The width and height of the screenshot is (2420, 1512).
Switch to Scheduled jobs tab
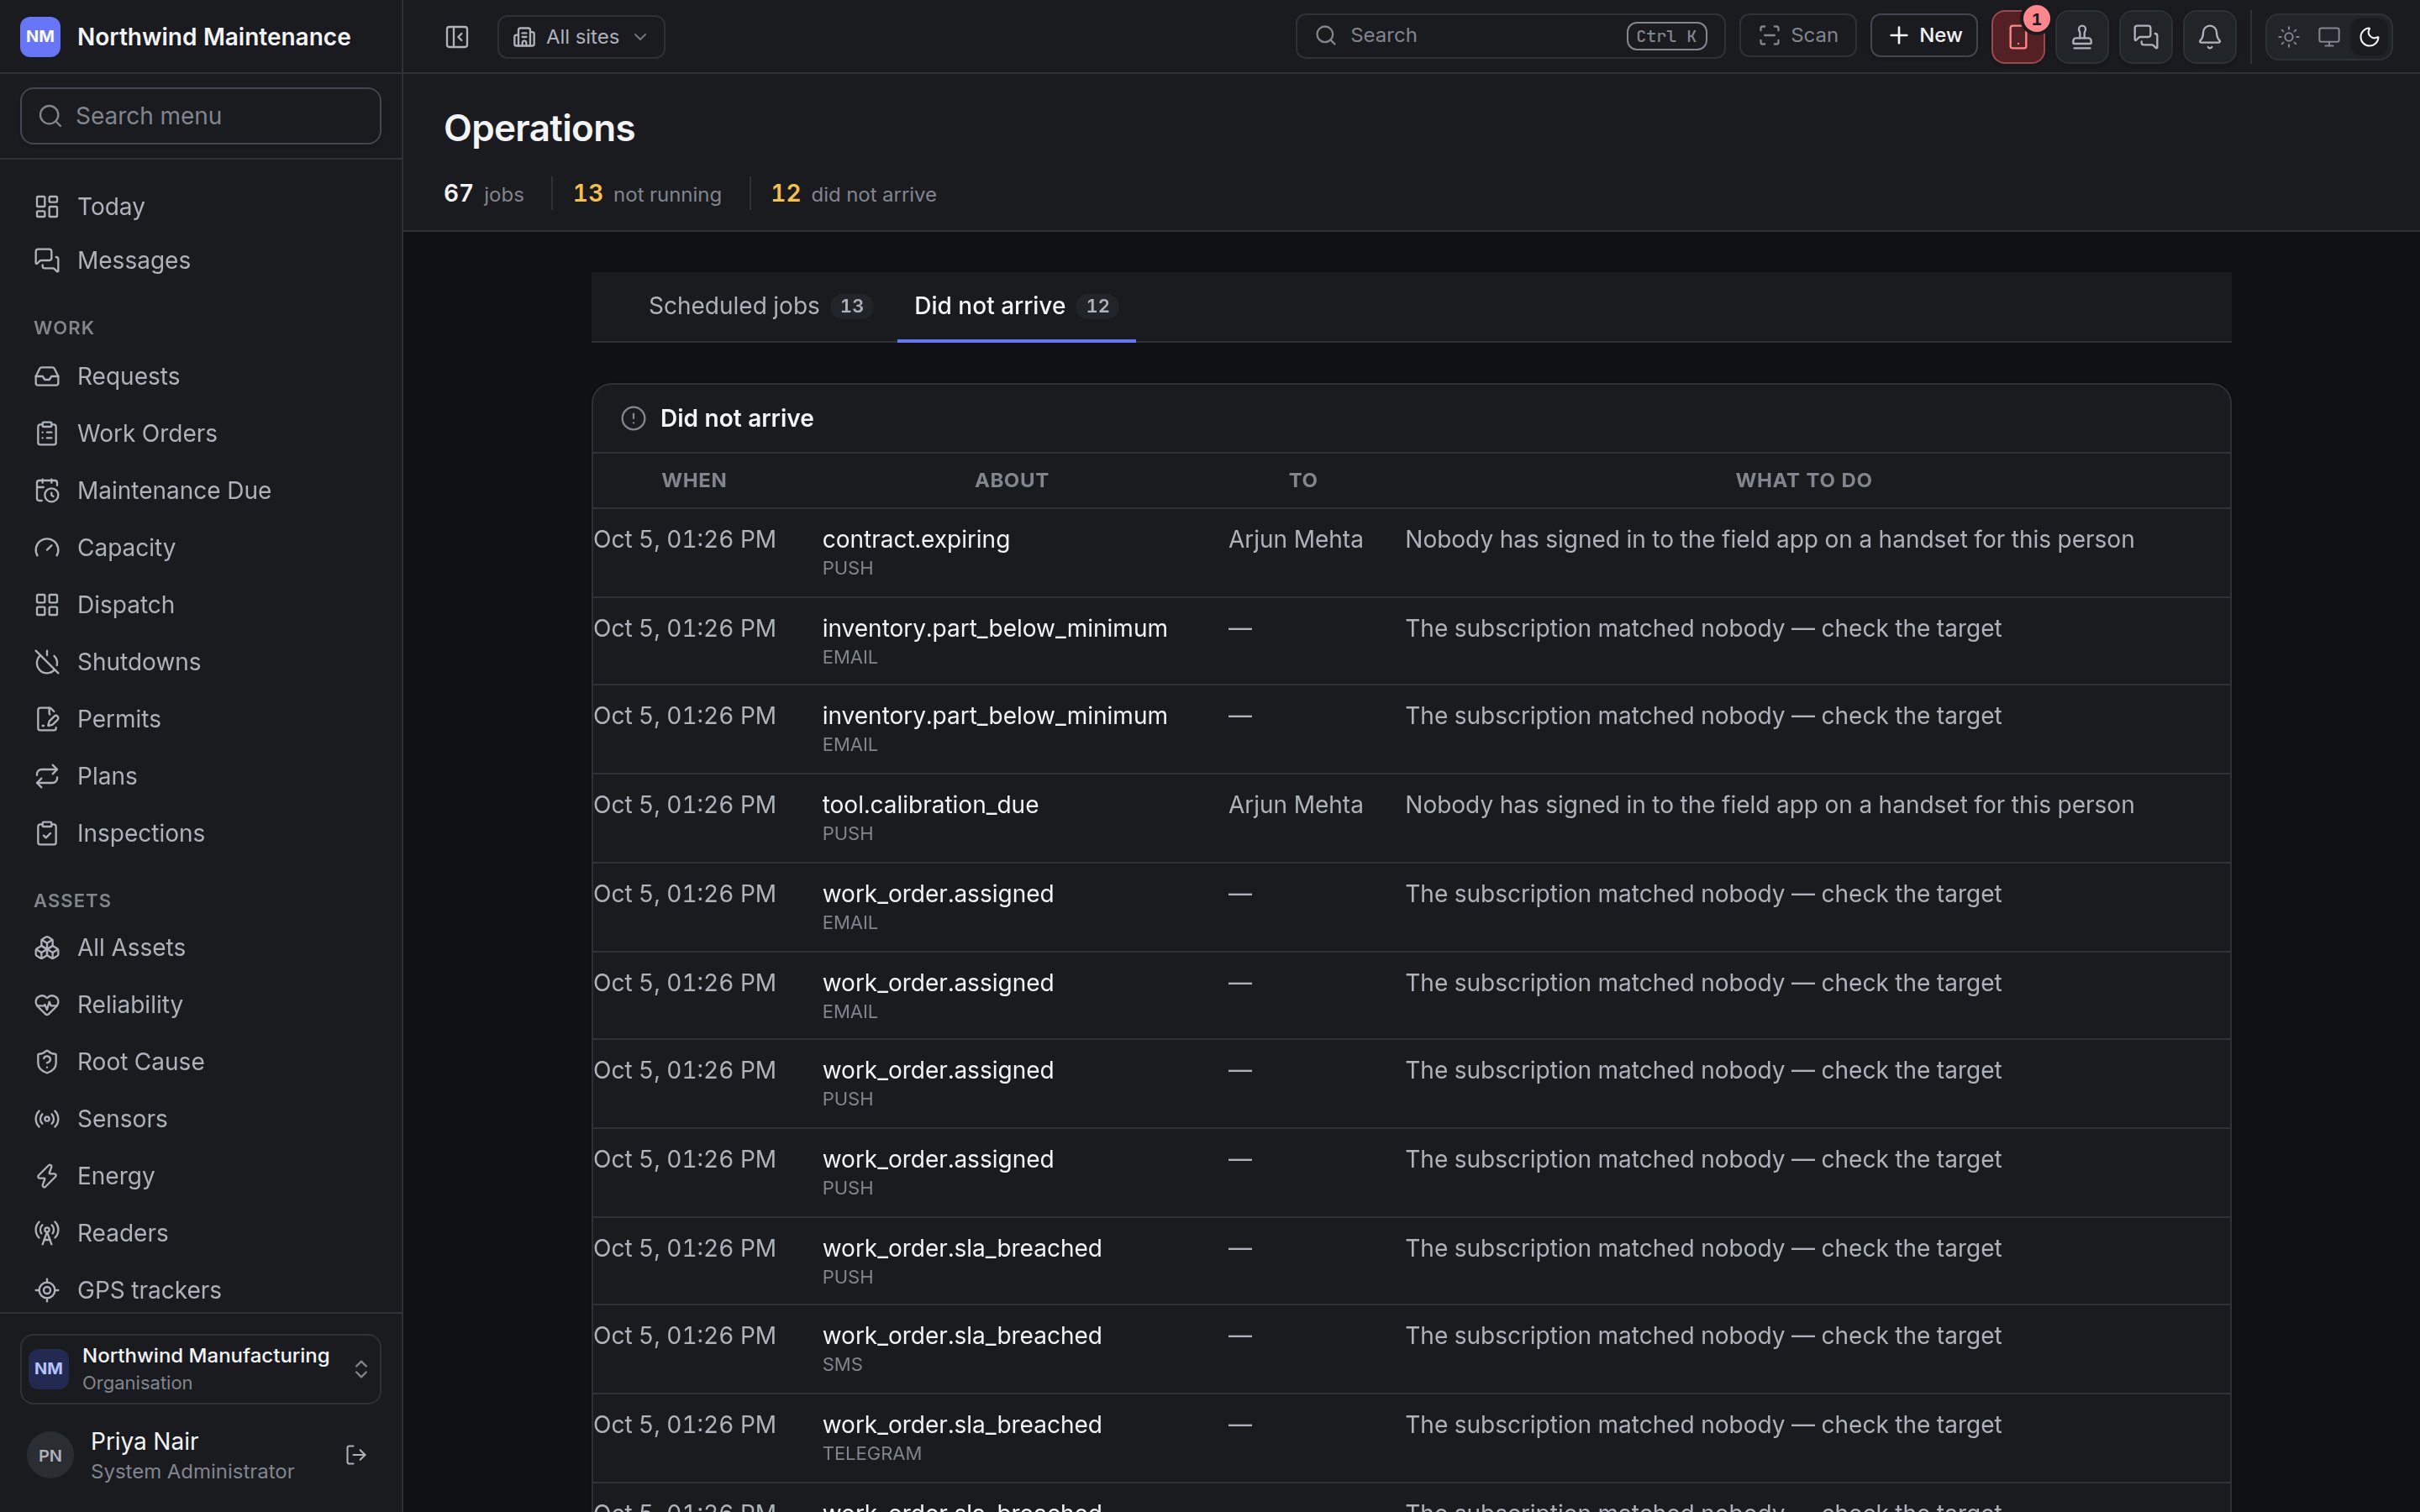[760, 306]
